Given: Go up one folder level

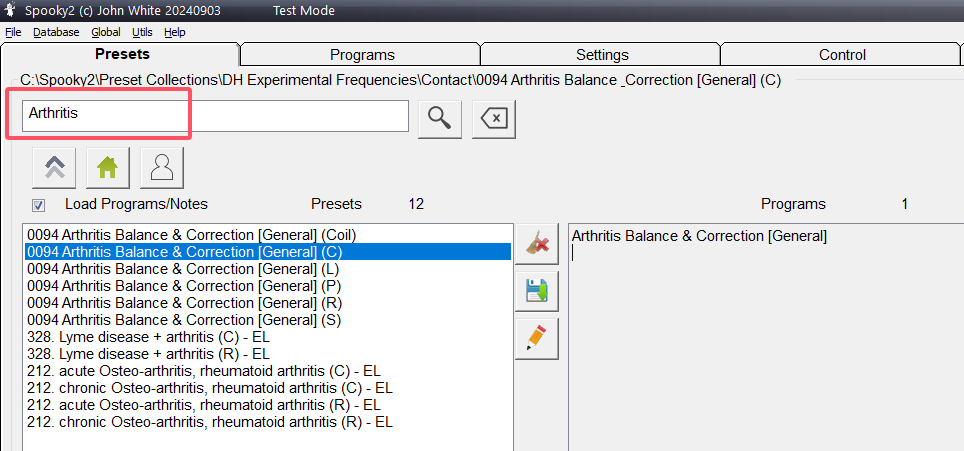Looking at the screenshot, I should click(x=54, y=168).
